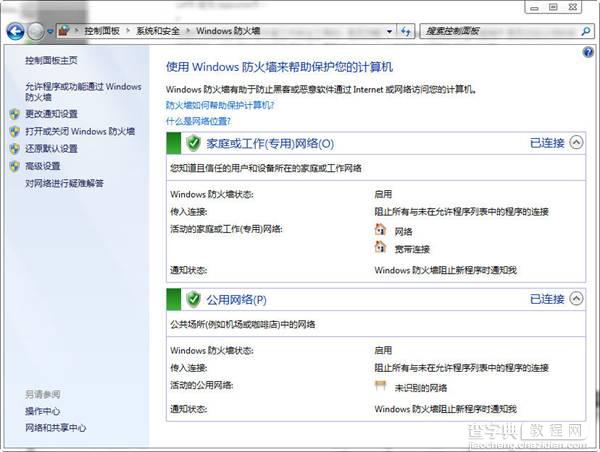
Task: Open the recent pages dropdown arrow
Action: [50, 31]
